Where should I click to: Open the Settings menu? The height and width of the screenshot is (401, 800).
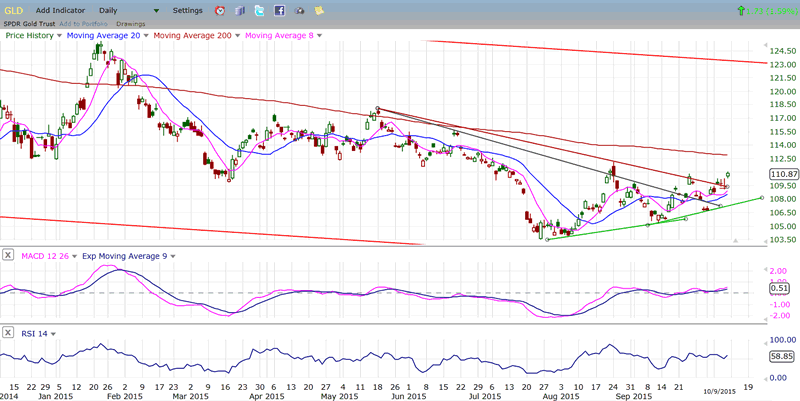186,10
